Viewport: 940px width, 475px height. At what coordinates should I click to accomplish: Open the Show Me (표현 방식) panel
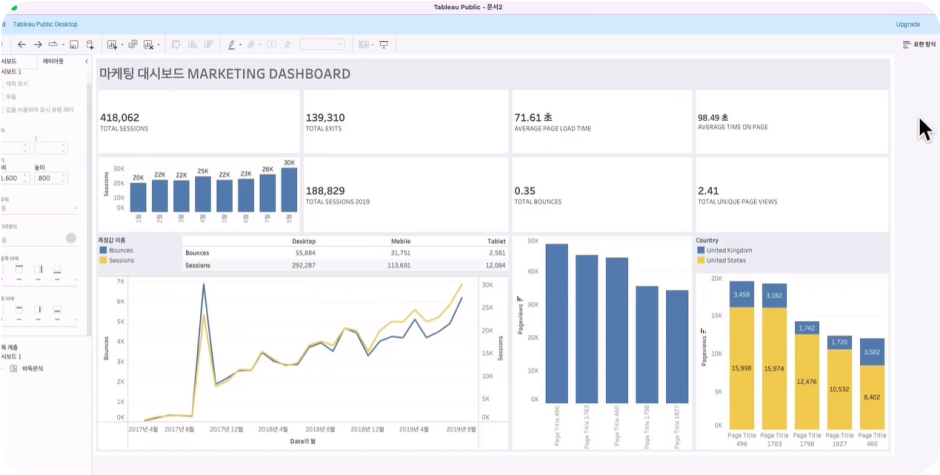point(919,44)
